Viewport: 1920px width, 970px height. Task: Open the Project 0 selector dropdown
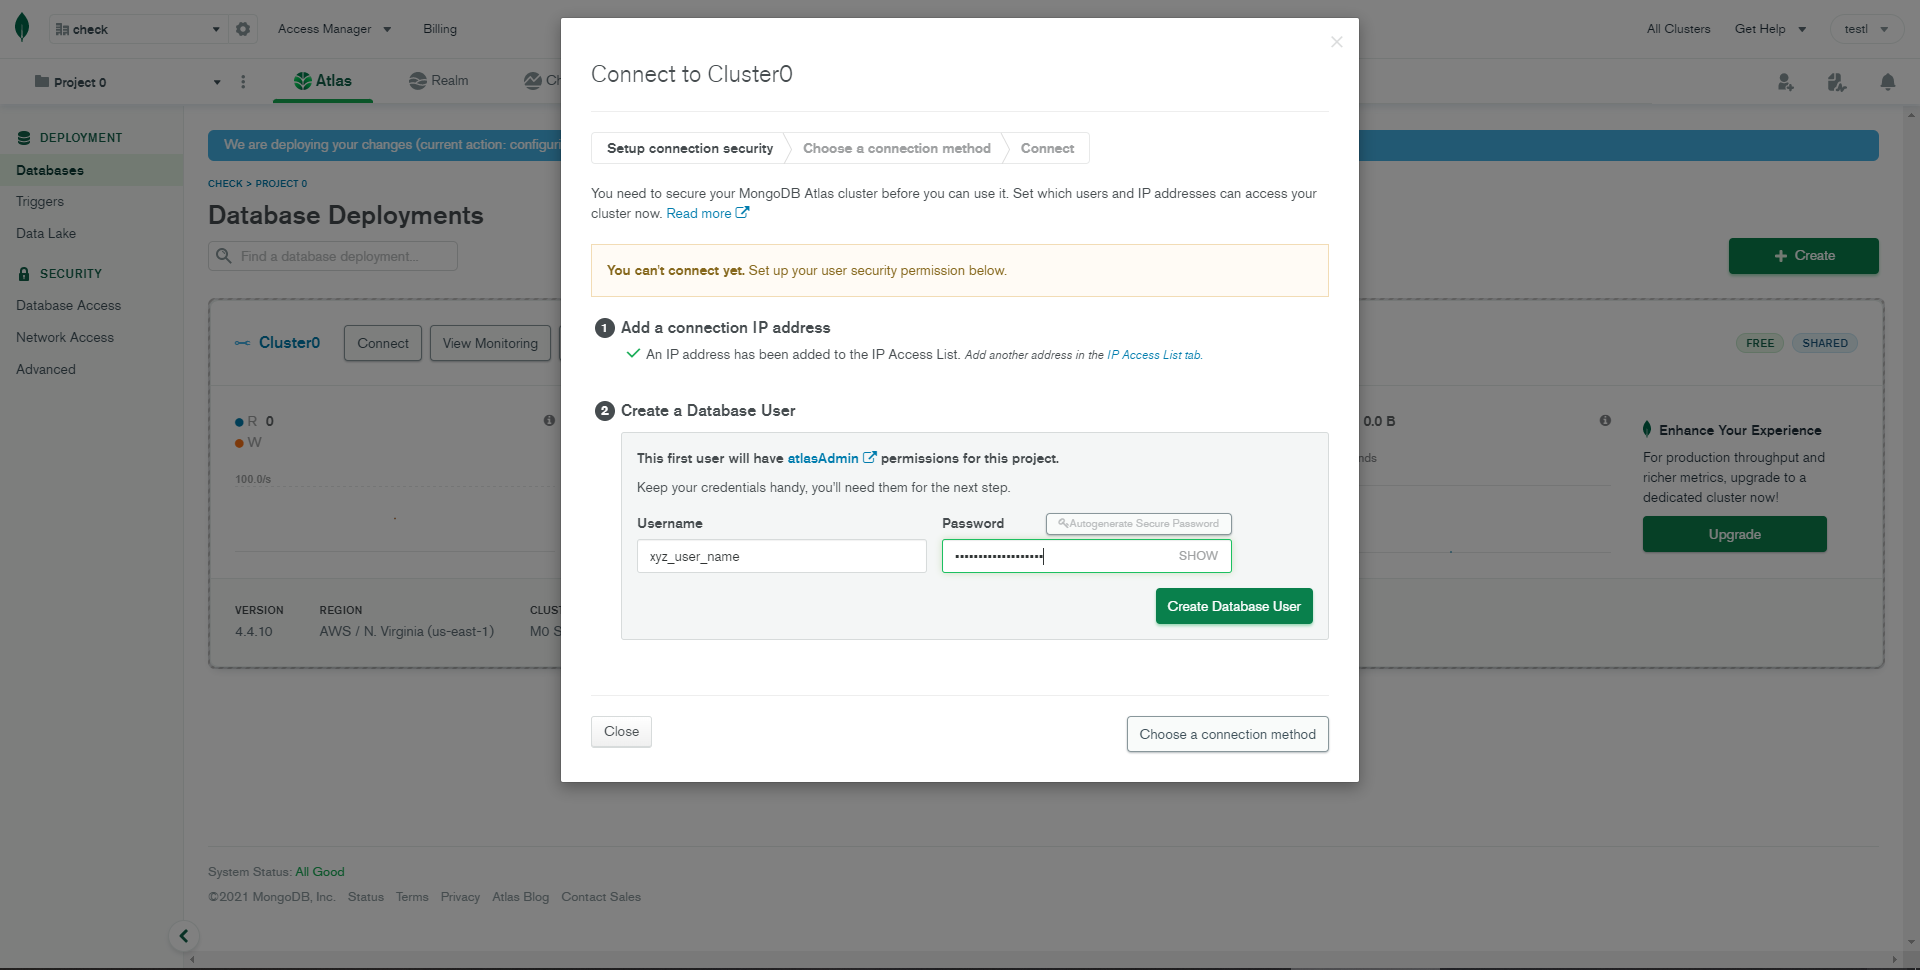click(x=127, y=82)
